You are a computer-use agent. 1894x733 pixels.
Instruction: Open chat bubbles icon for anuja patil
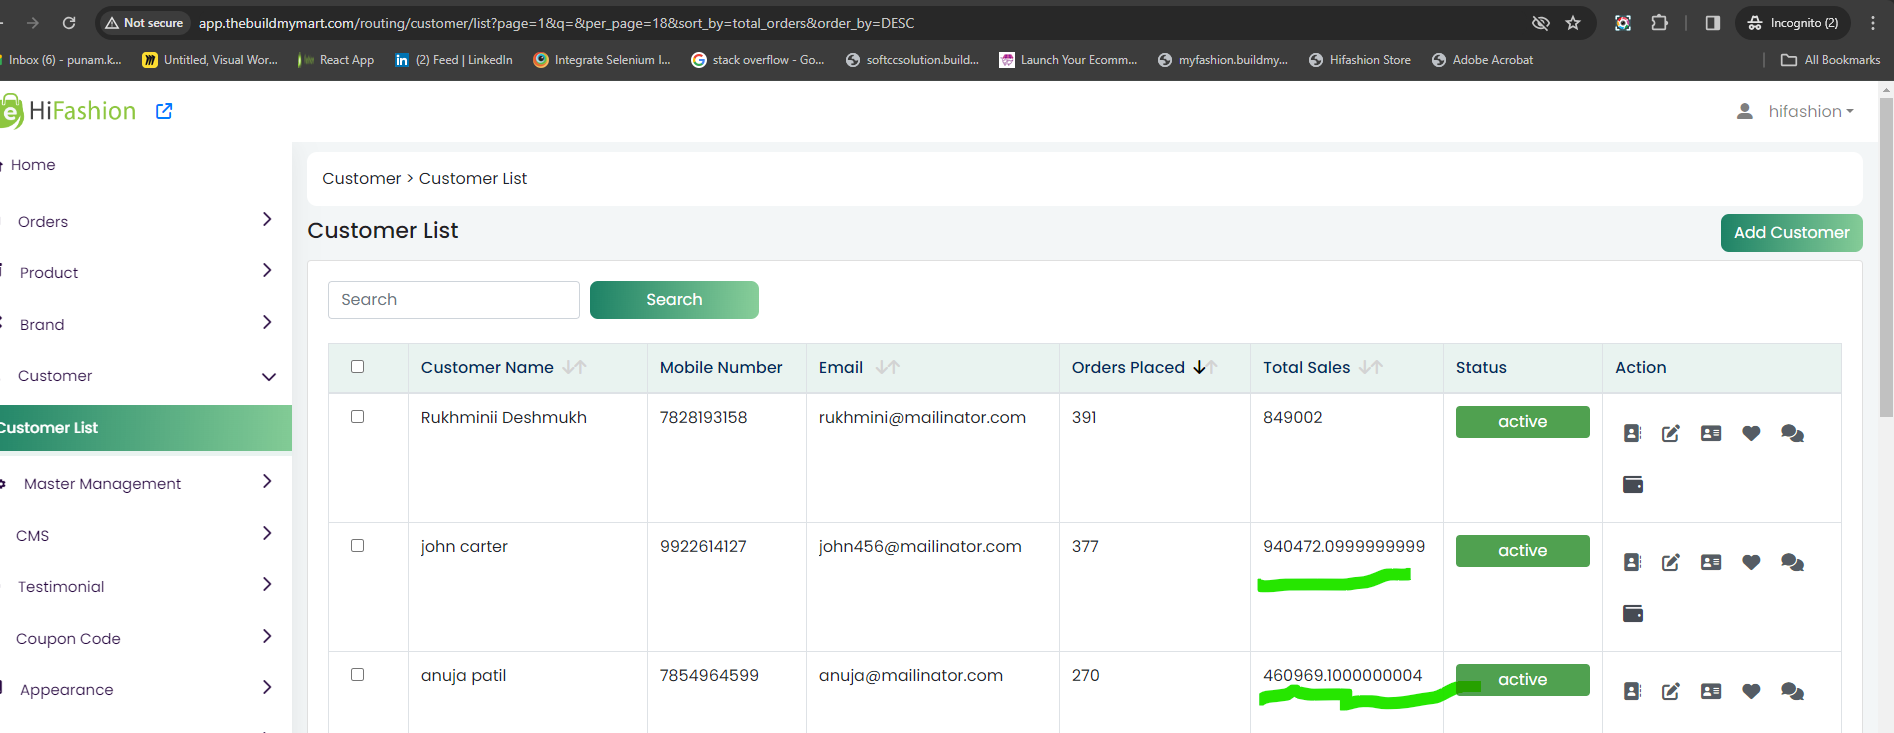[x=1792, y=691]
